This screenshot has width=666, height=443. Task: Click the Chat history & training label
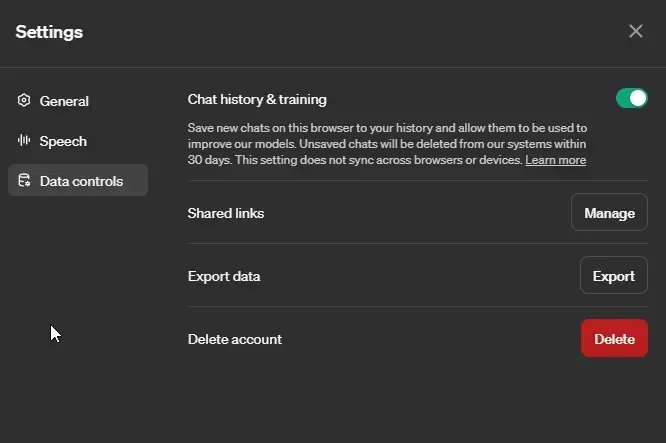[257, 99]
